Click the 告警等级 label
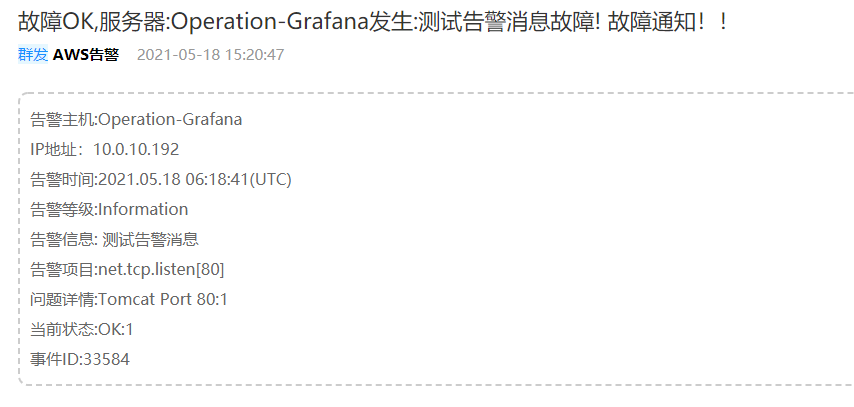854x407 pixels. click(62, 210)
